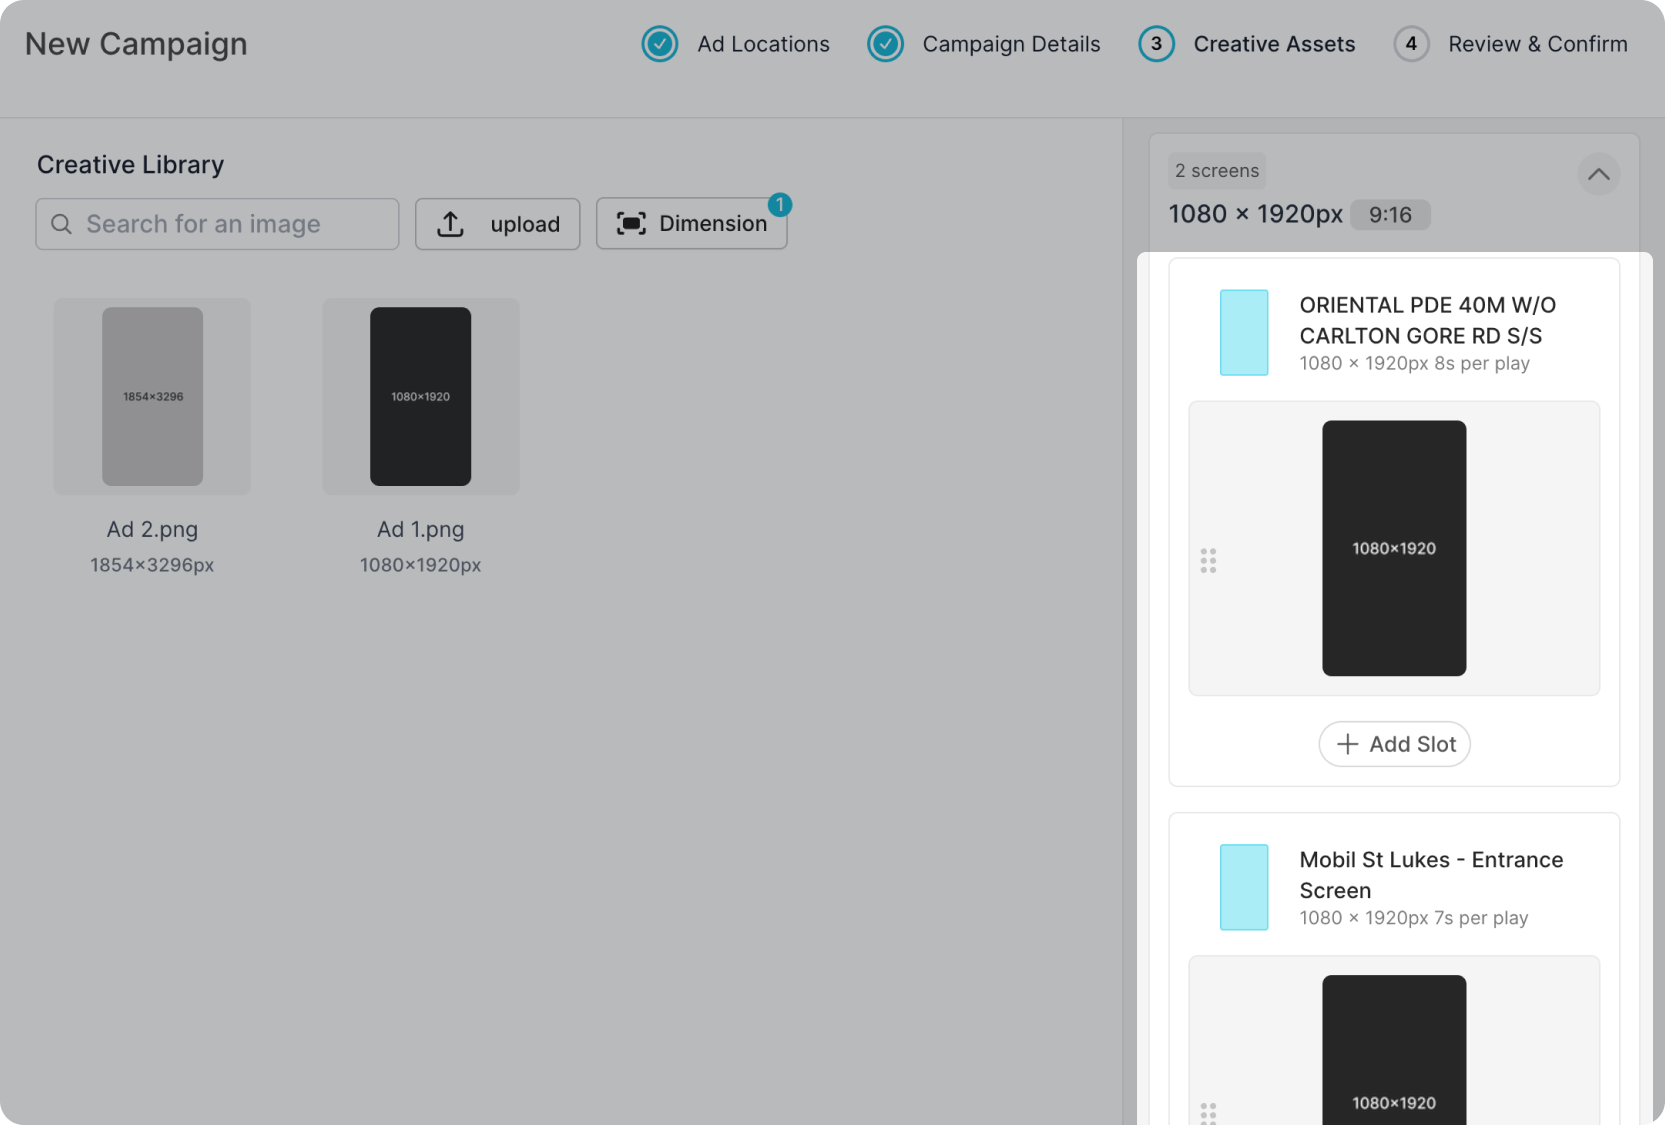Select the Ad 2.png thumbnail
The height and width of the screenshot is (1125, 1665).
(152, 396)
